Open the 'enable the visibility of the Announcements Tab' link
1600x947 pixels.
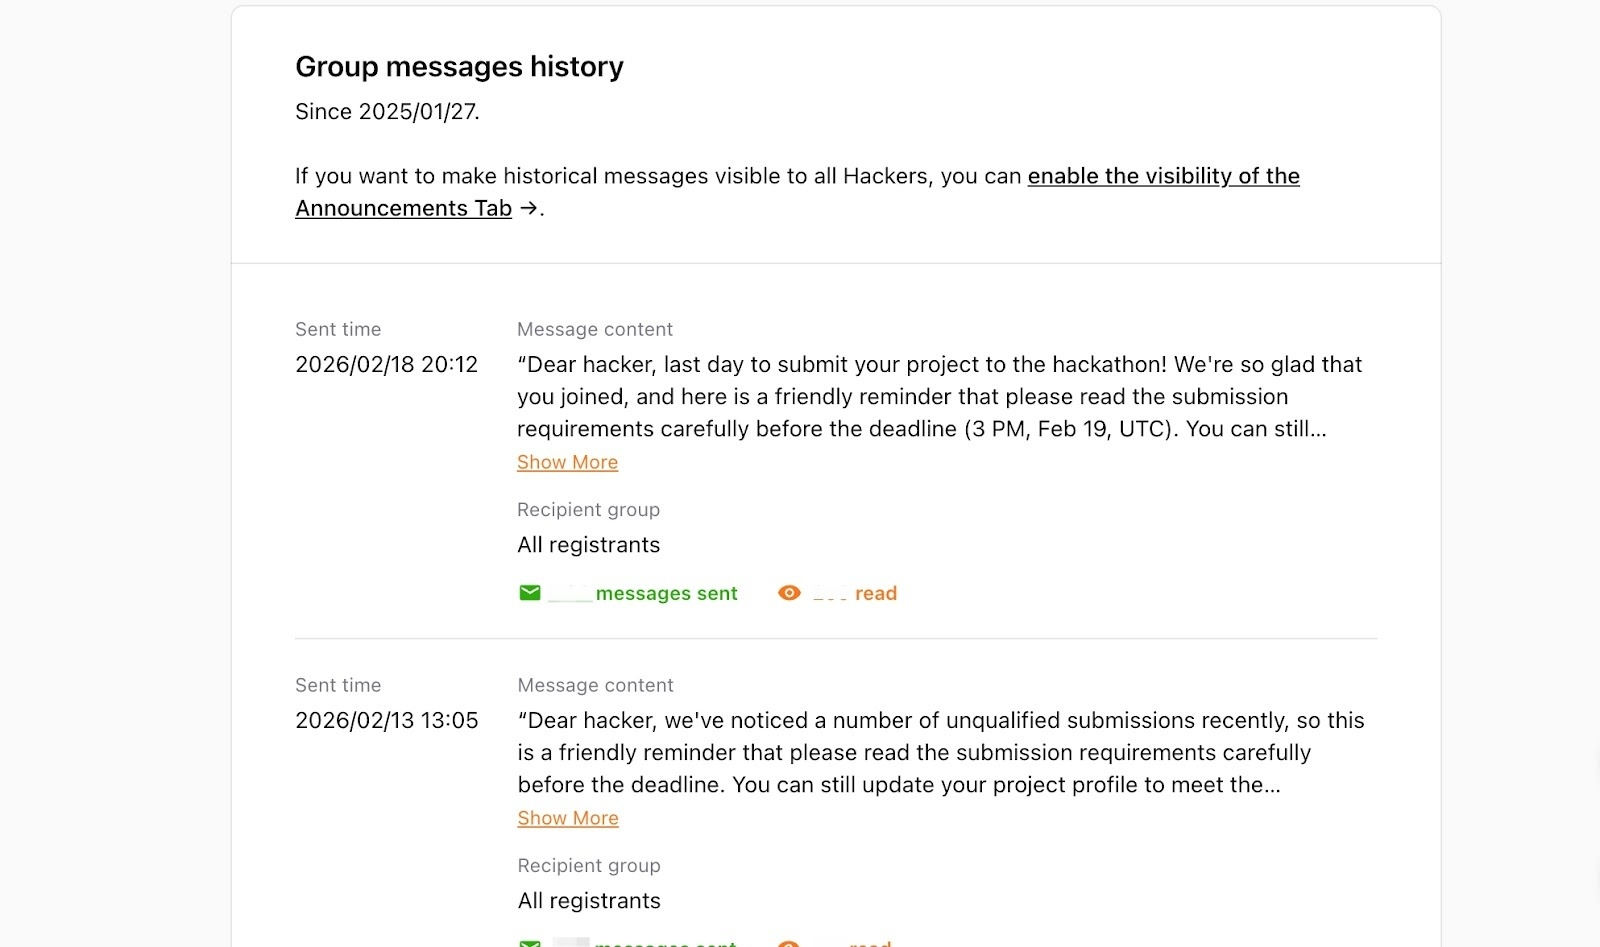1163,176
